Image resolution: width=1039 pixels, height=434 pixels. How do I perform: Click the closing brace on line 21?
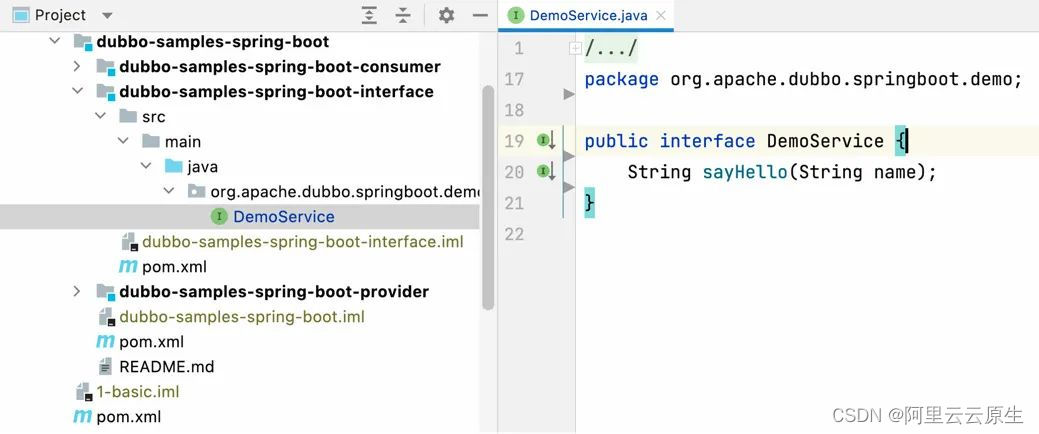pos(589,203)
